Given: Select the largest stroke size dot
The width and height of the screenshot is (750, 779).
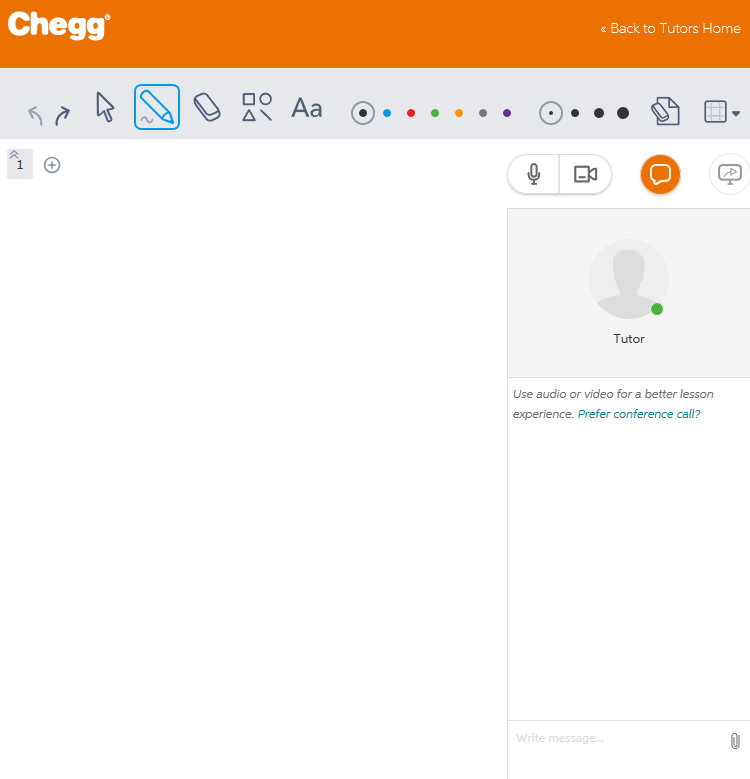Looking at the screenshot, I should (x=623, y=113).
